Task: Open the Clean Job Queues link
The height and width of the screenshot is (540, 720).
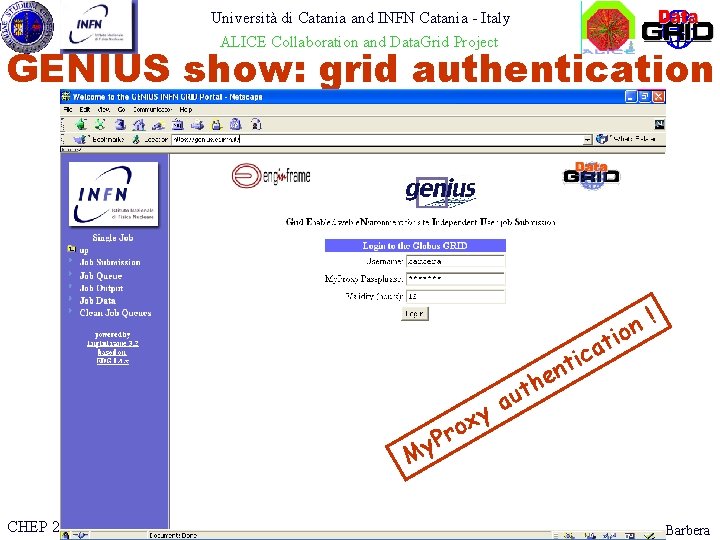Action: [x=115, y=313]
